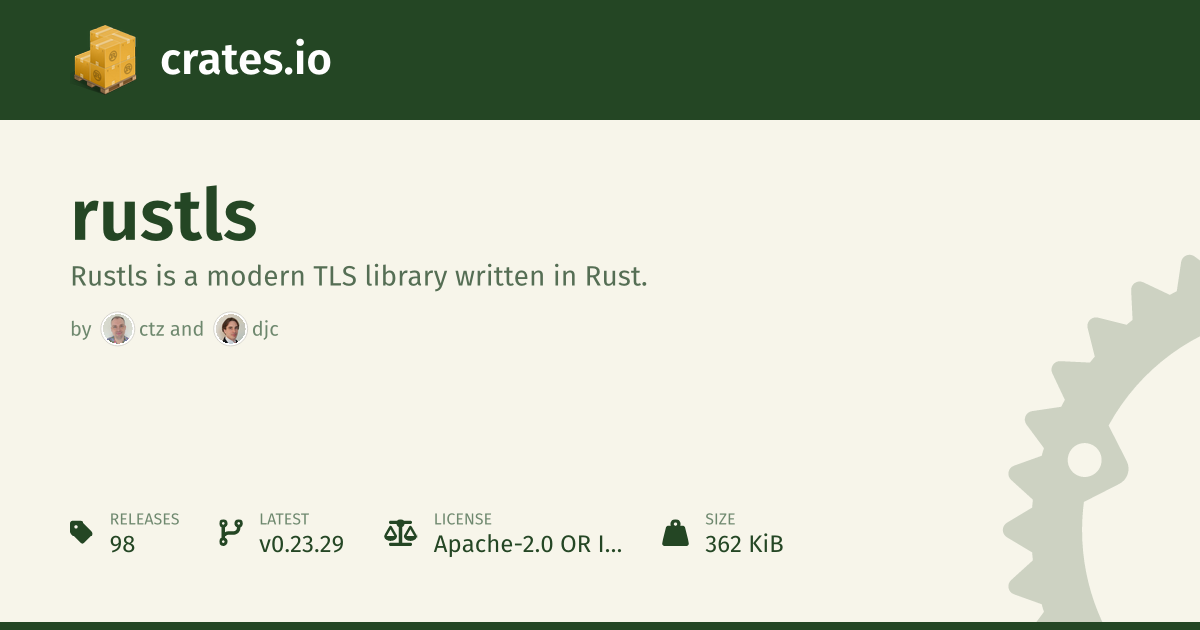Click the 362 KiB size value
Screen dimensions: 1200x630
coord(744,545)
